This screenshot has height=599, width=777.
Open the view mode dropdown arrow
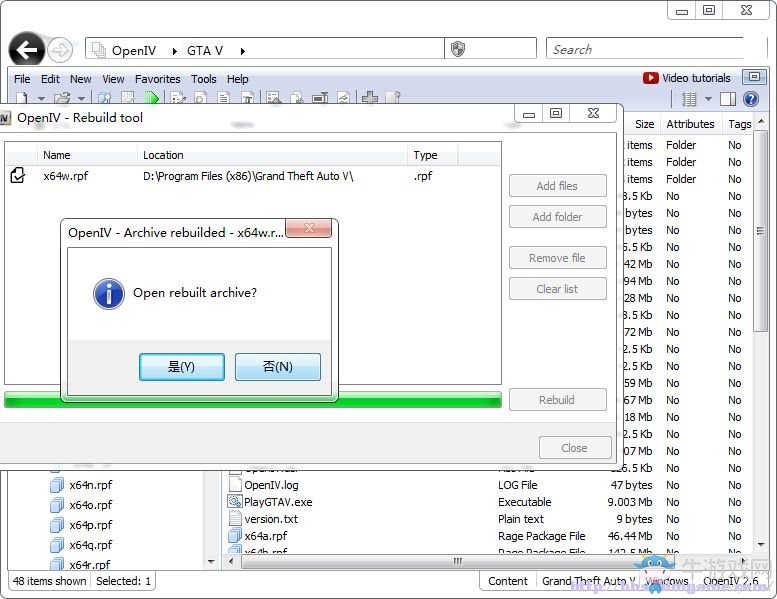click(708, 99)
